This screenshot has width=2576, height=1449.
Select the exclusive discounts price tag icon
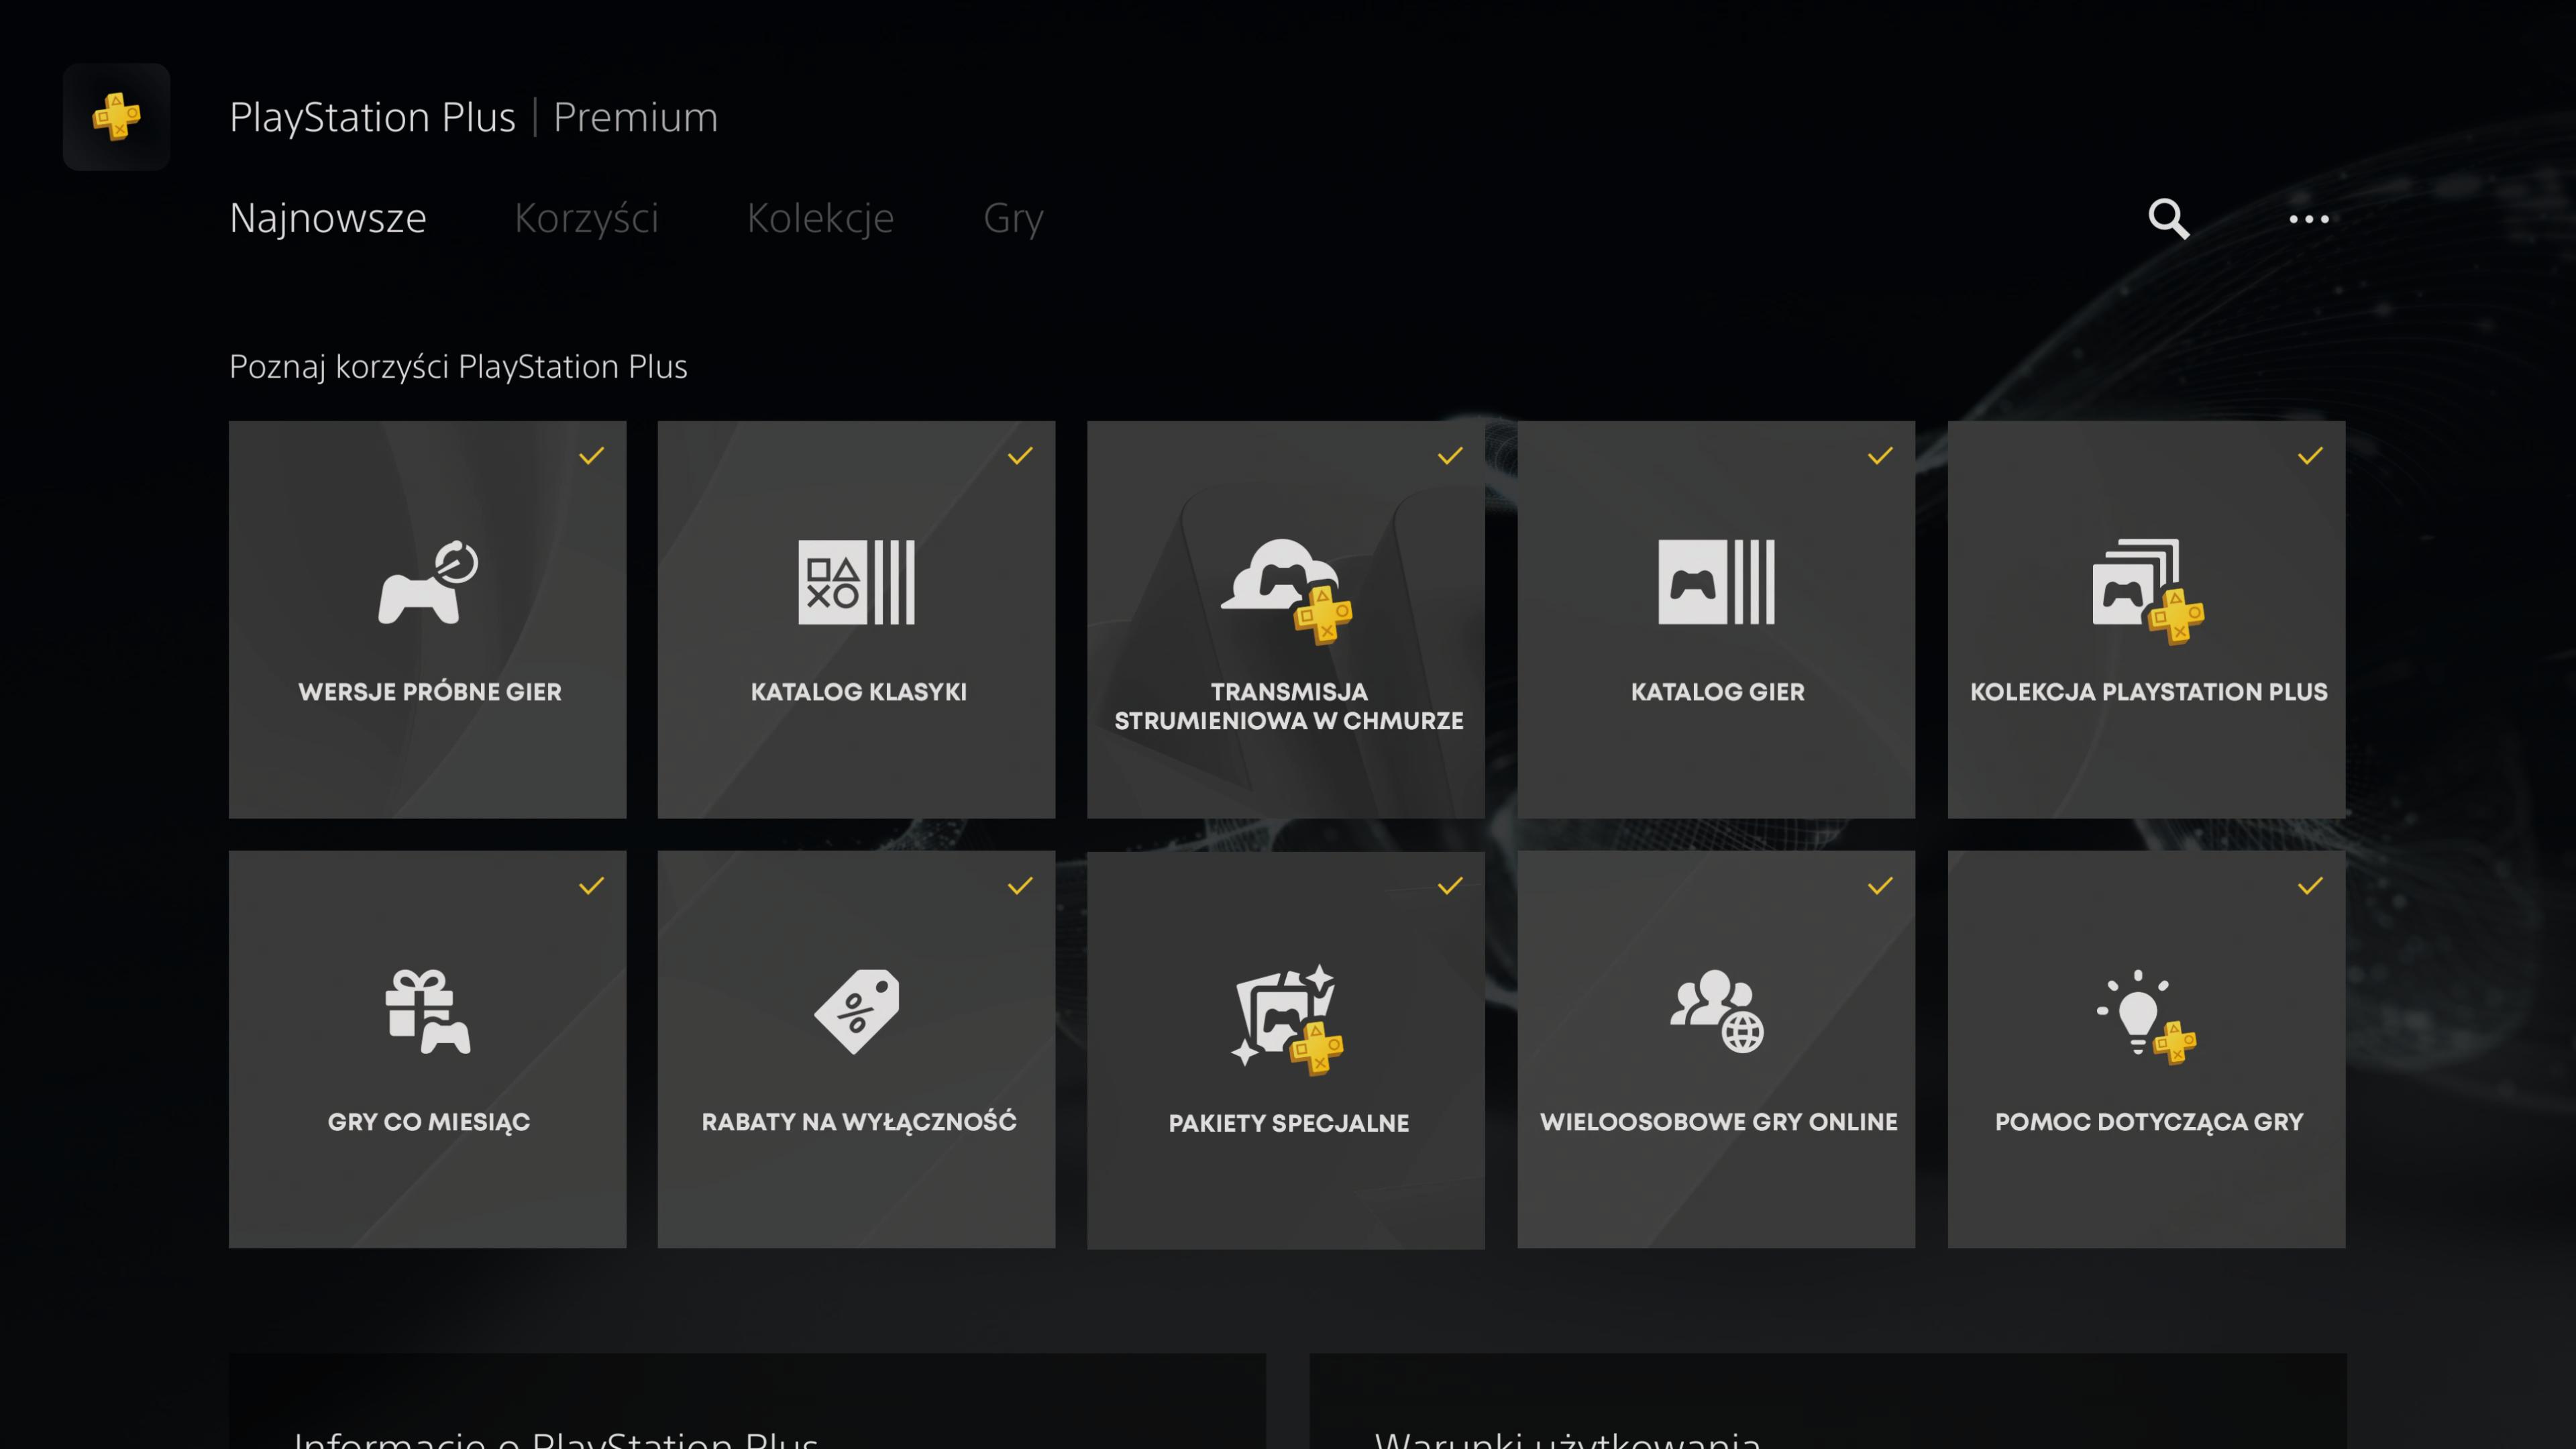point(857,1011)
